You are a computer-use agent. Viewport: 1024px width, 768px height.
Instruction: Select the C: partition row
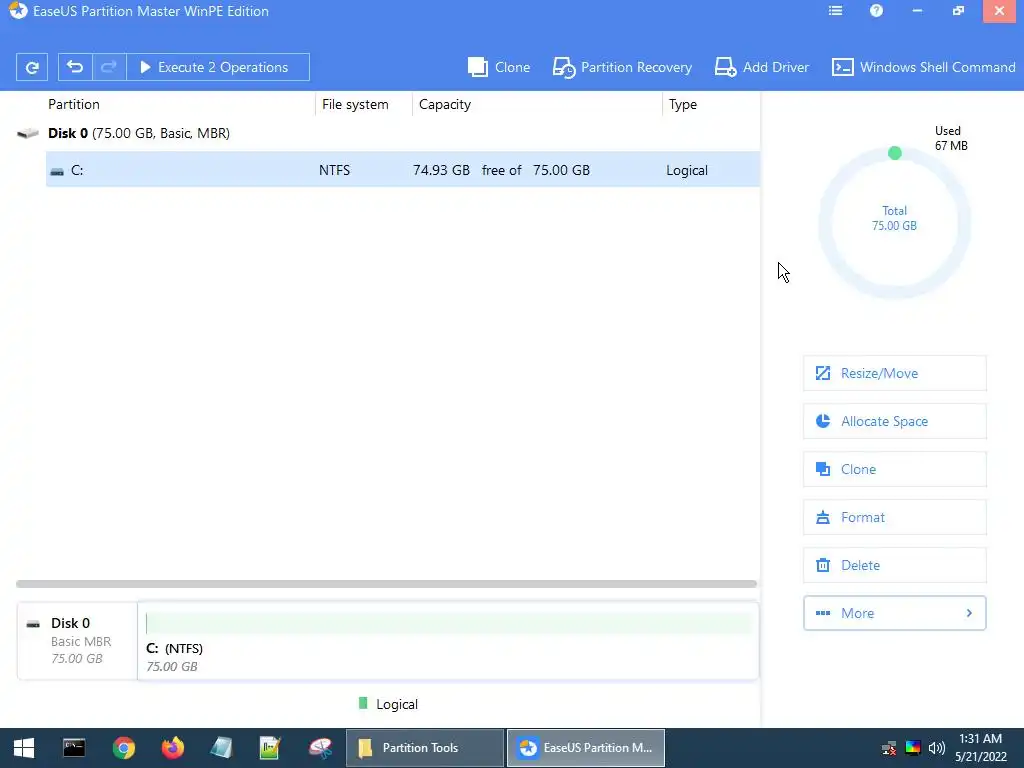[x=402, y=170]
